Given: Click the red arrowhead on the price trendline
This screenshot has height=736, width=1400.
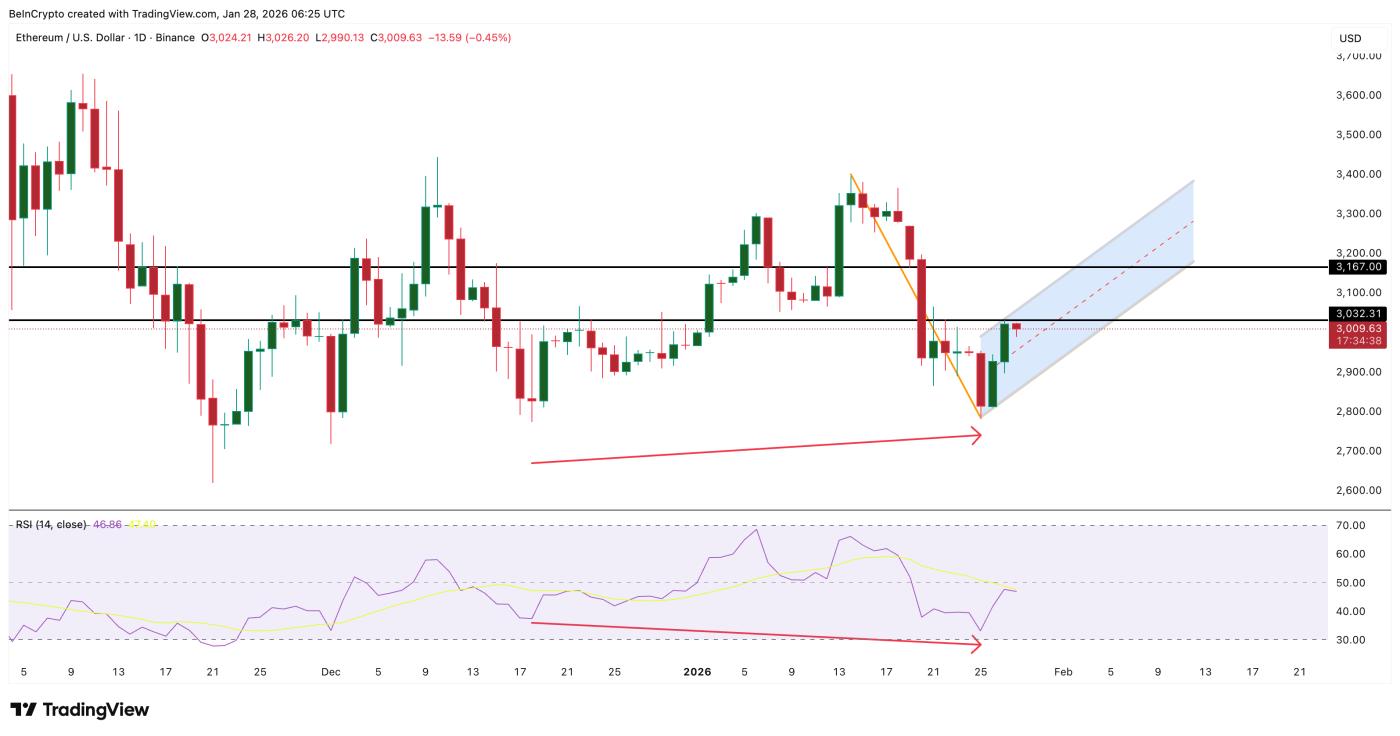Looking at the screenshot, I should (975, 435).
